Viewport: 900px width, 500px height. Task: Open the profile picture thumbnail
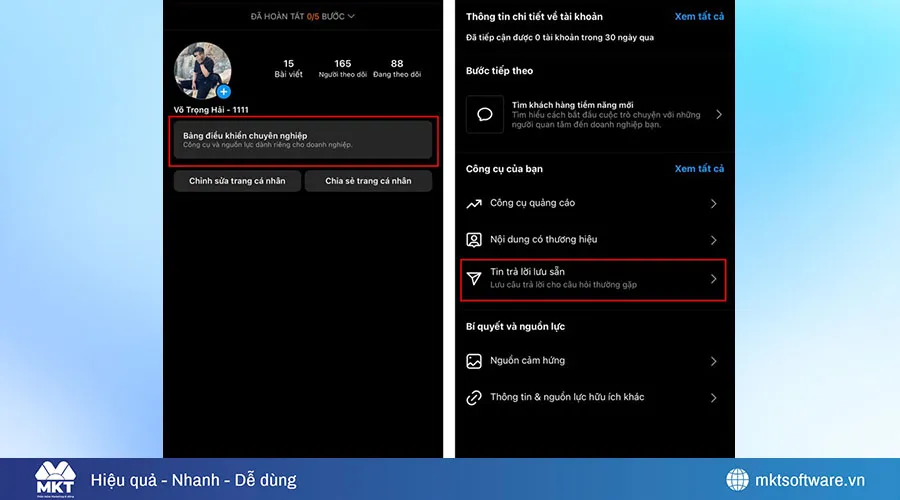[x=203, y=71]
